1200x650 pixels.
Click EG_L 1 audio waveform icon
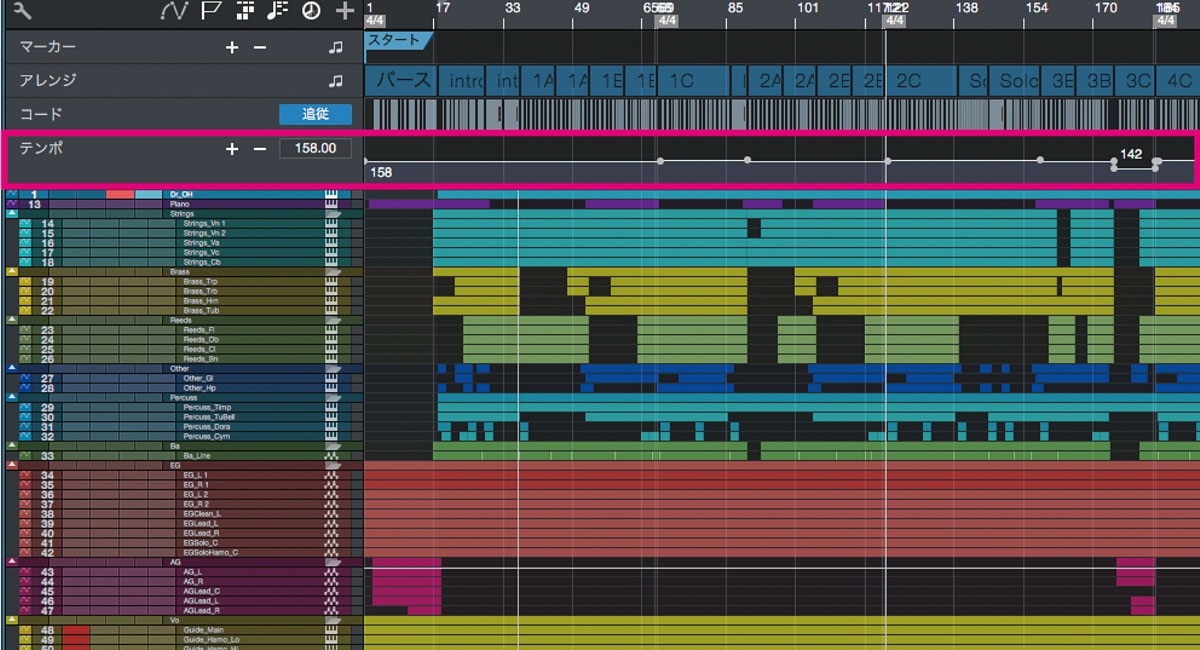pyautogui.click(x=331, y=475)
